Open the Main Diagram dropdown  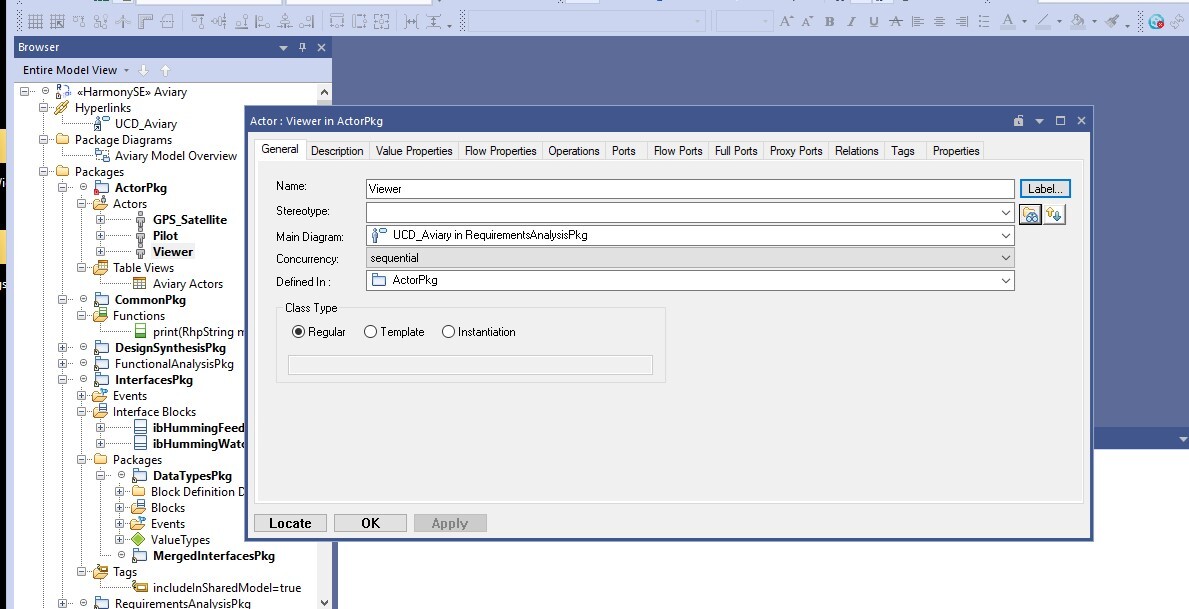pos(1006,236)
